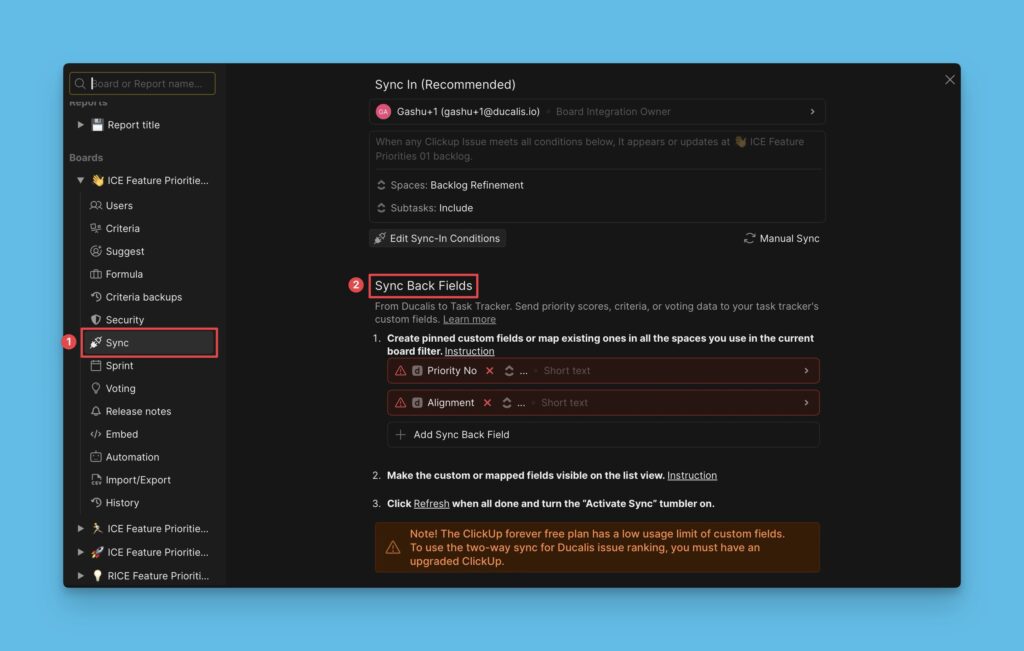Collapse the first ICE Feature Priorities board
The image size is (1024, 651).
(81, 181)
